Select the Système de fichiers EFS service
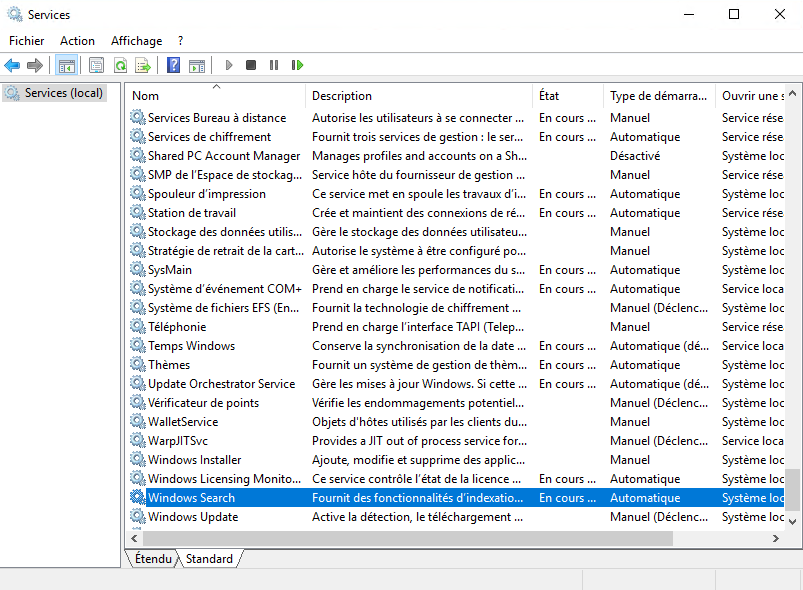The height and width of the screenshot is (590, 803). click(x=456, y=307)
